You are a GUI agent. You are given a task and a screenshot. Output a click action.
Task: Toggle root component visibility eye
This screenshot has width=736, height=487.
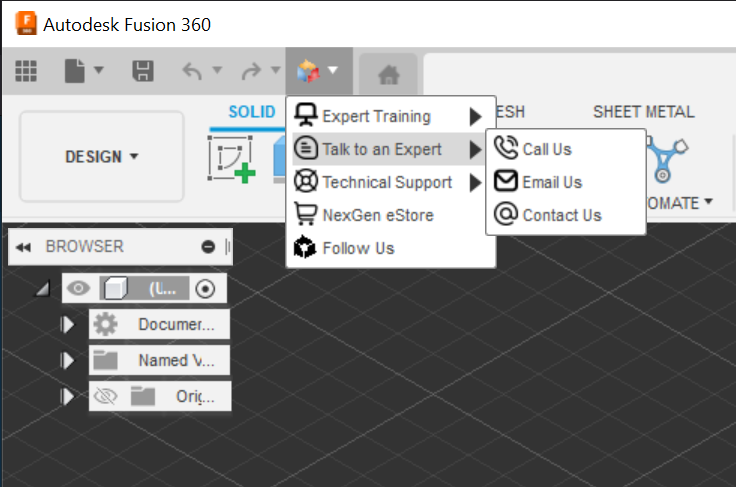point(78,288)
